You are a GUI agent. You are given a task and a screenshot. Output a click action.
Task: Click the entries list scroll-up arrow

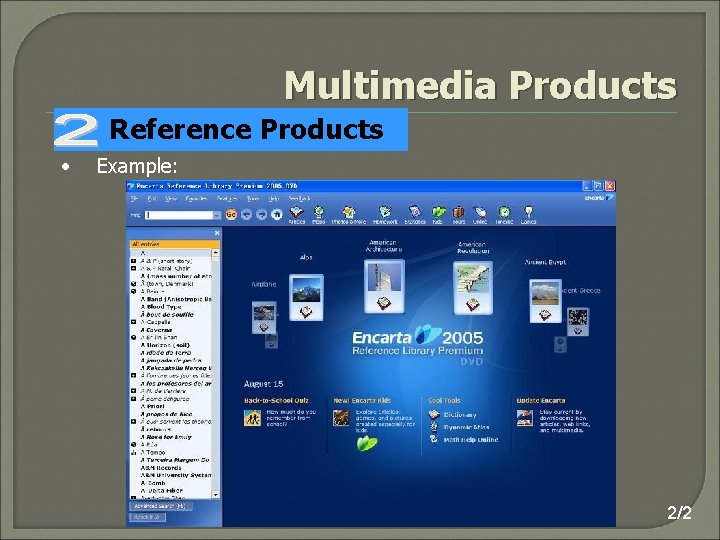coord(215,253)
